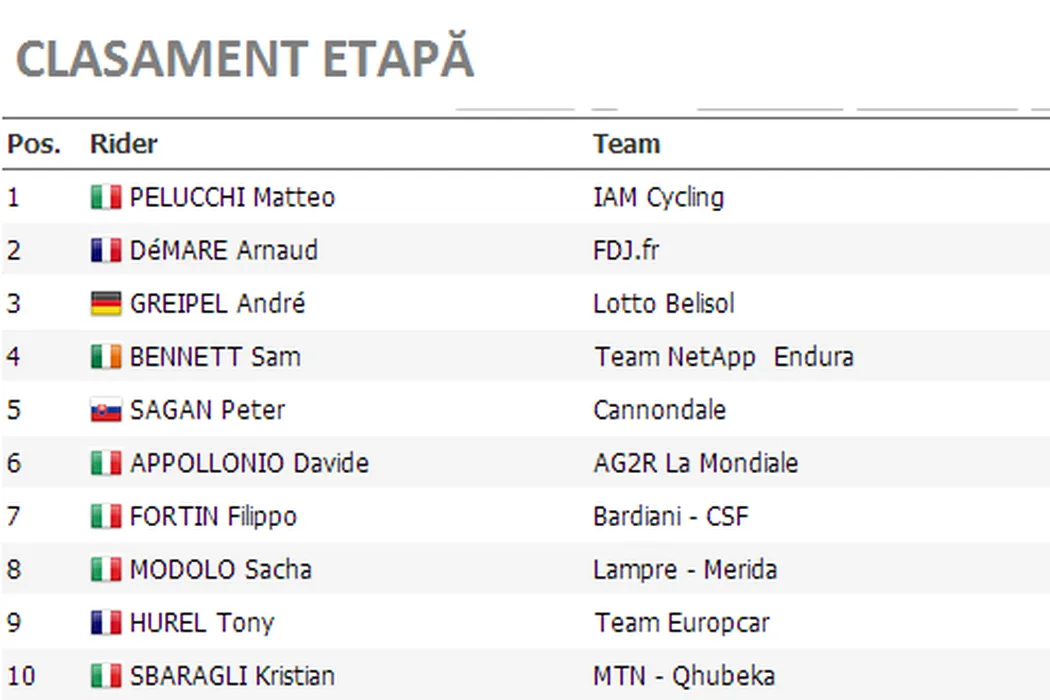Open the Lotto Belisol team

(x=663, y=304)
